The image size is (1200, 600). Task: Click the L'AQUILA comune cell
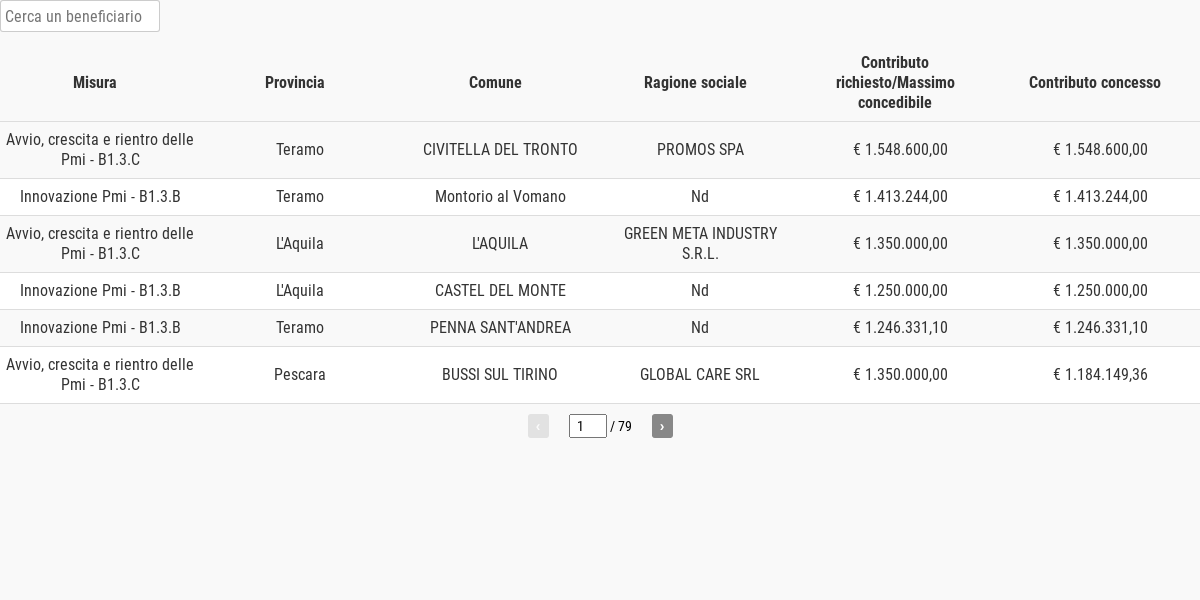(x=500, y=244)
